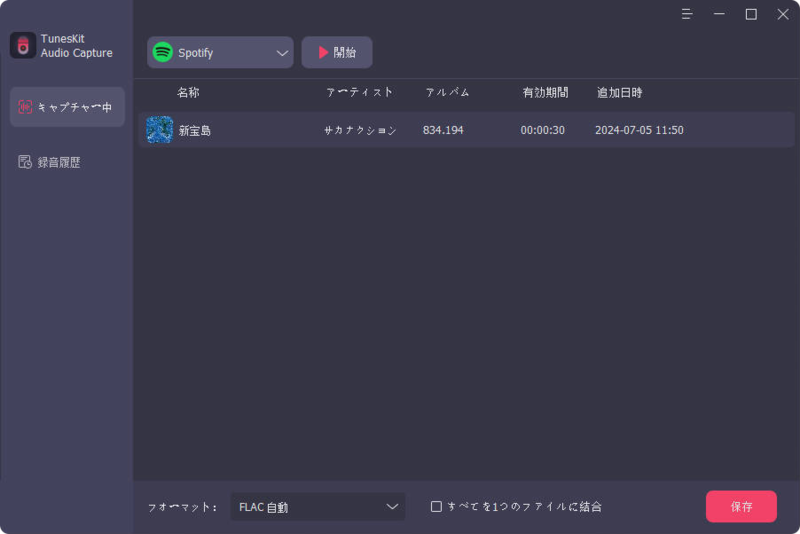The height and width of the screenshot is (534, 800).
Task: Click the アーティスト column header
Action: point(360,92)
